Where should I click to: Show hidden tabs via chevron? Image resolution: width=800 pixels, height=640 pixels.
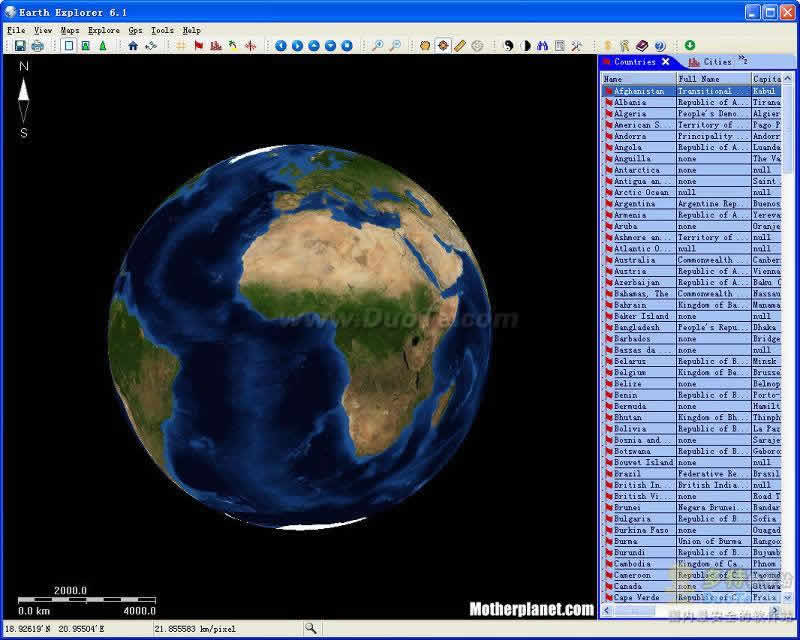coord(743,60)
